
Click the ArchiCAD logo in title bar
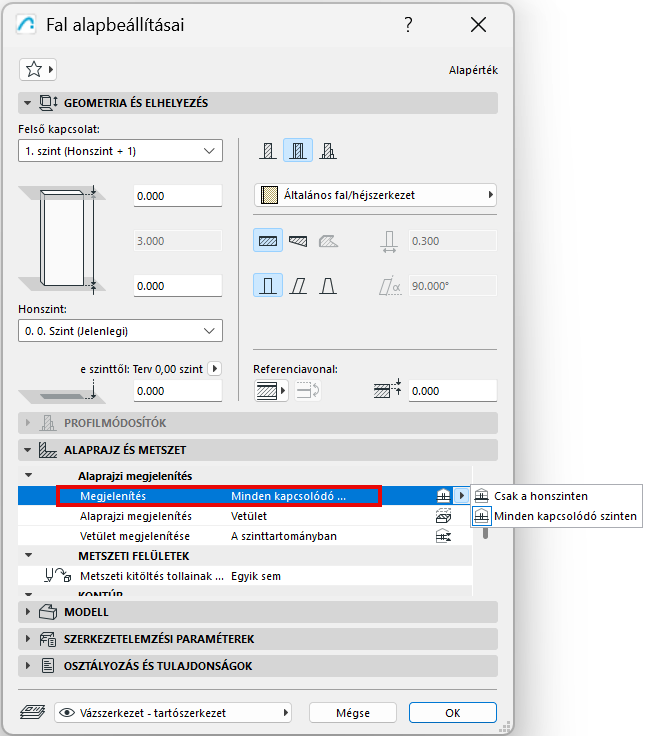pos(26,24)
